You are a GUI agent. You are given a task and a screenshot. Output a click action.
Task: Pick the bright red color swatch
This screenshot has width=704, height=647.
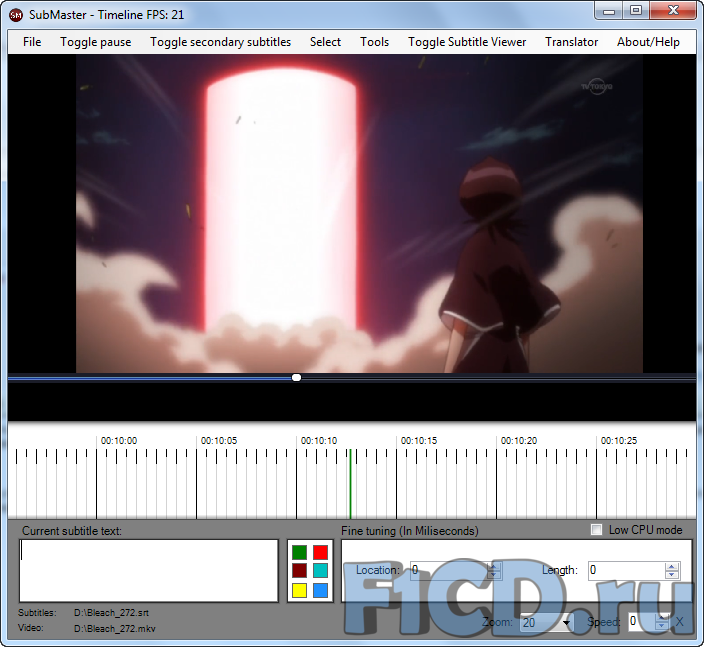pyautogui.click(x=321, y=552)
